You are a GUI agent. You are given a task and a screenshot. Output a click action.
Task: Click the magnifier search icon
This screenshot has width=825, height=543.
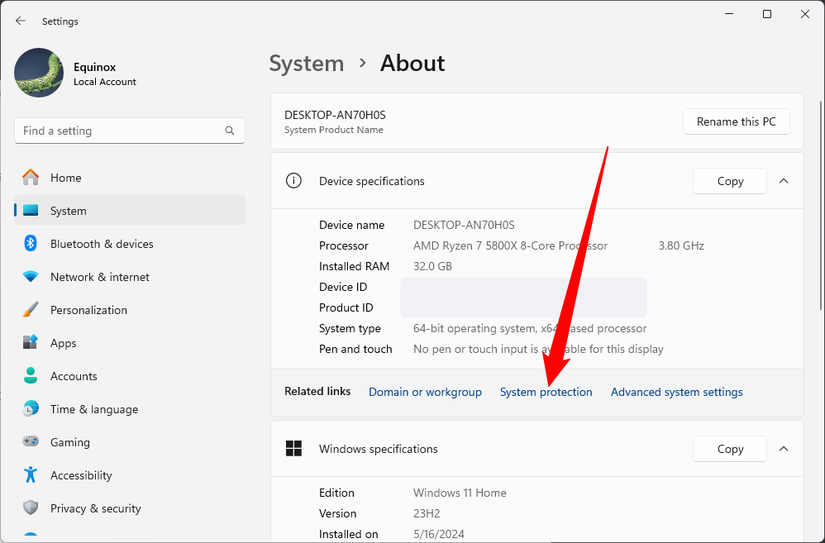pyautogui.click(x=229, y=130)
